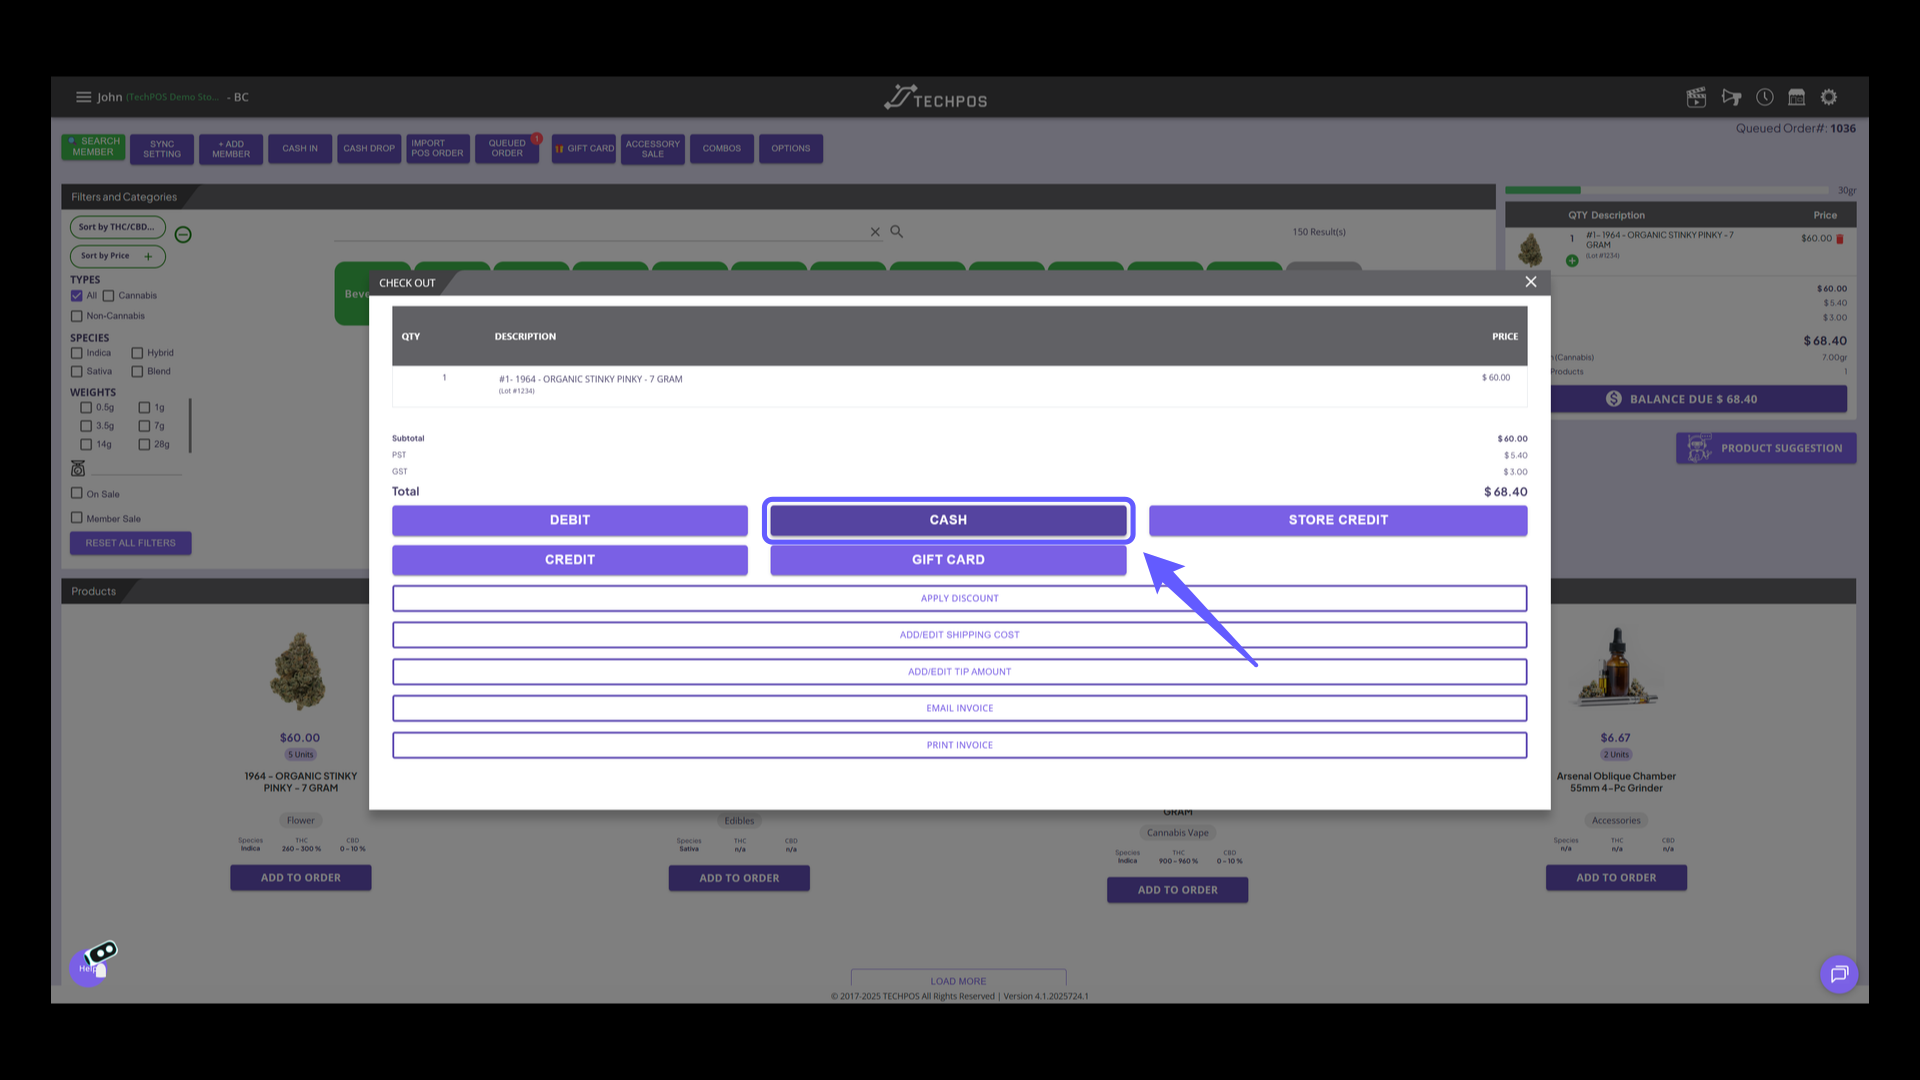Open the Combos toolbar button

[722, 149]
